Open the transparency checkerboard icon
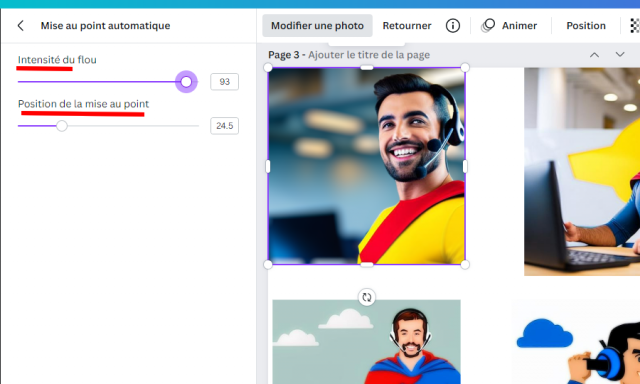Image resolution: width=640 pixels, height=384 pixels. click(635, 26)
